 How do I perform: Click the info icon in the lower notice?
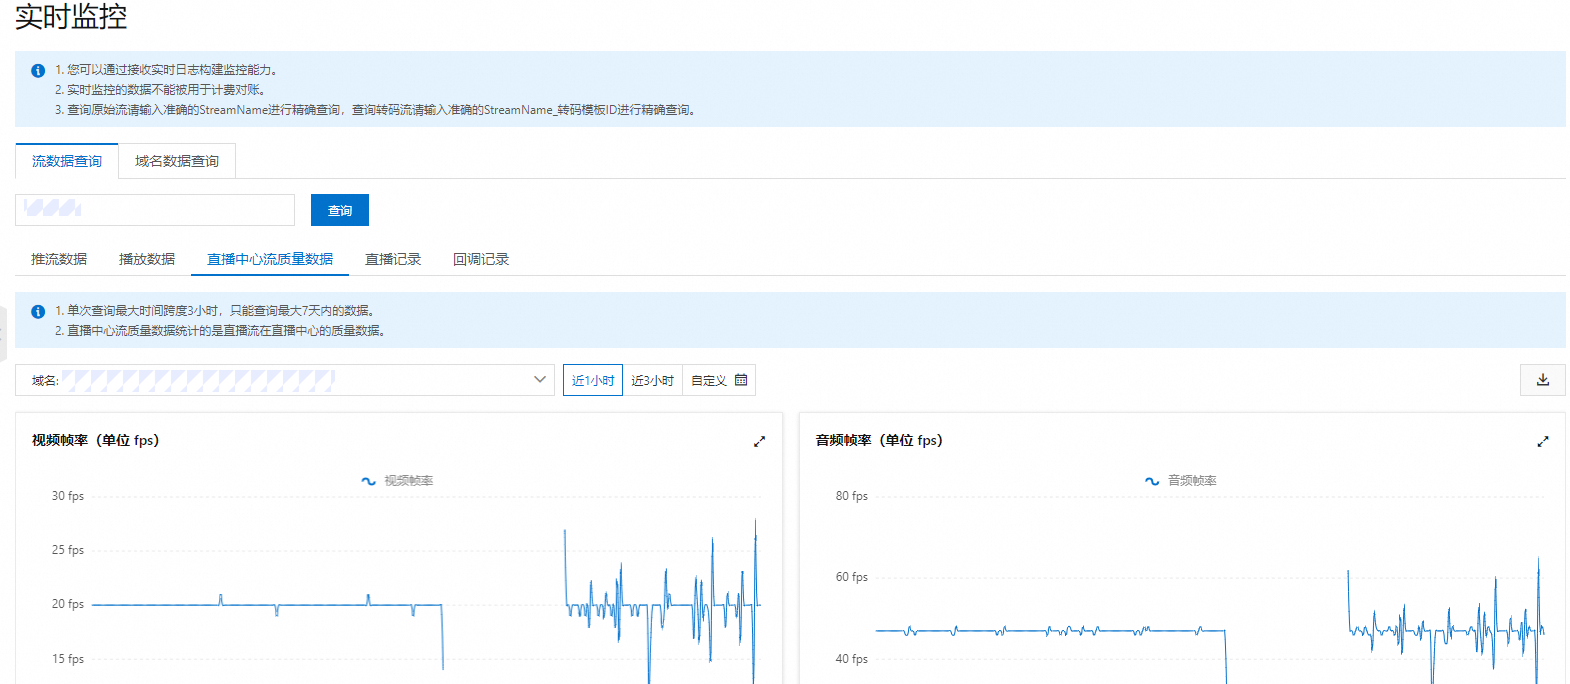point(38,312)
